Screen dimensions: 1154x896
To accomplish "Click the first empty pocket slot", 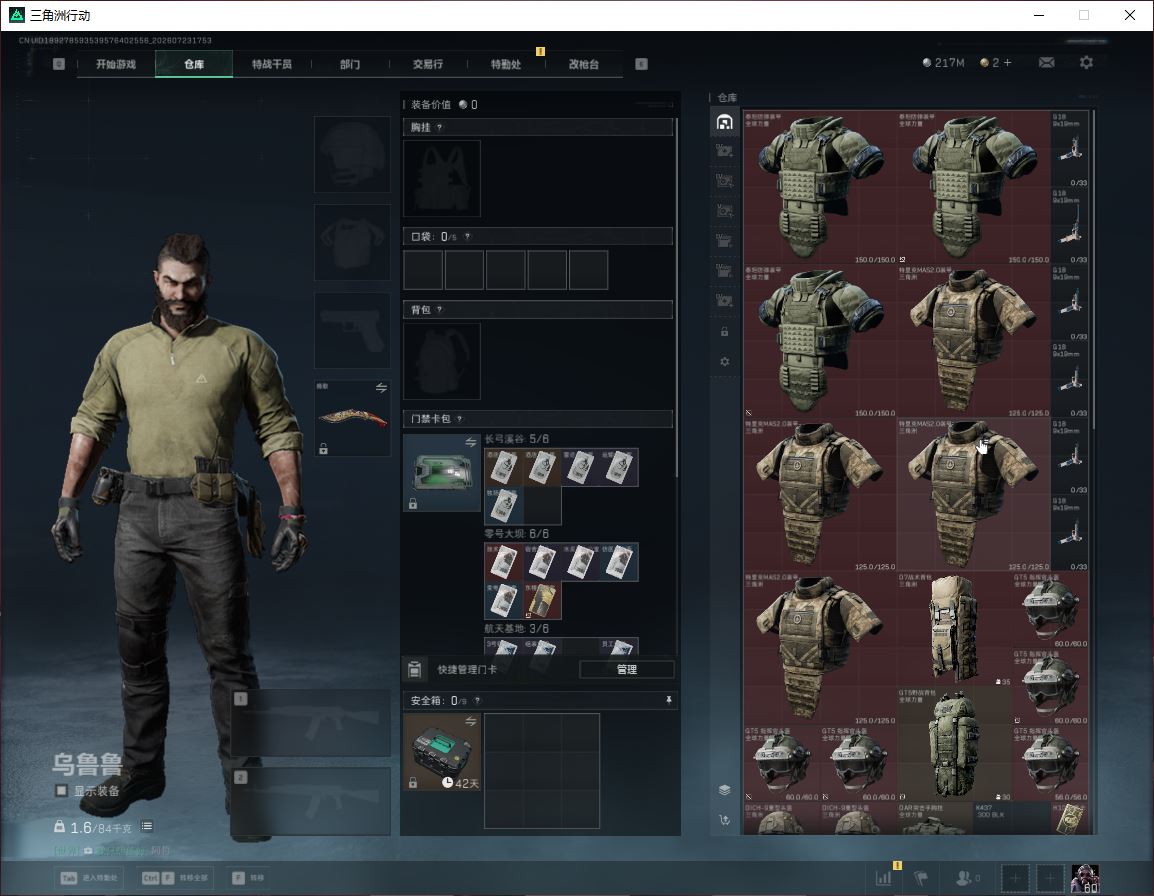I will coord(423,269).
